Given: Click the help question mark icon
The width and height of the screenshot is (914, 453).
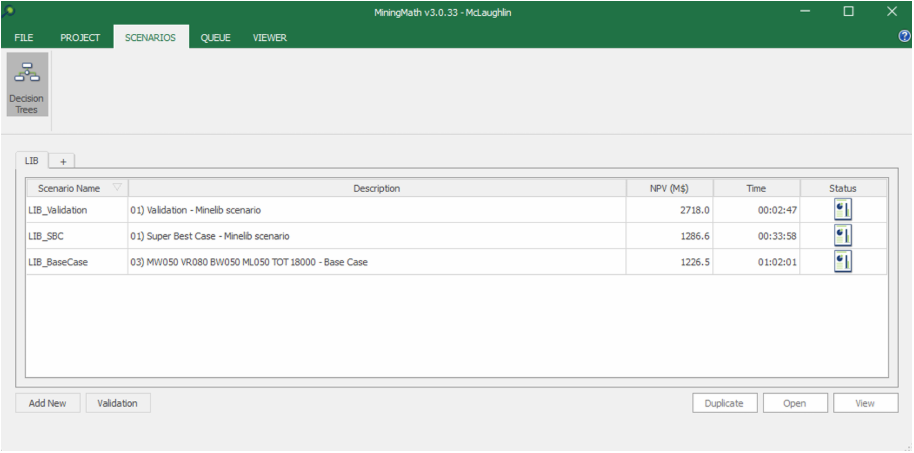Looking at the screenshot, I should pyautogui.click(x=904, y=37).
